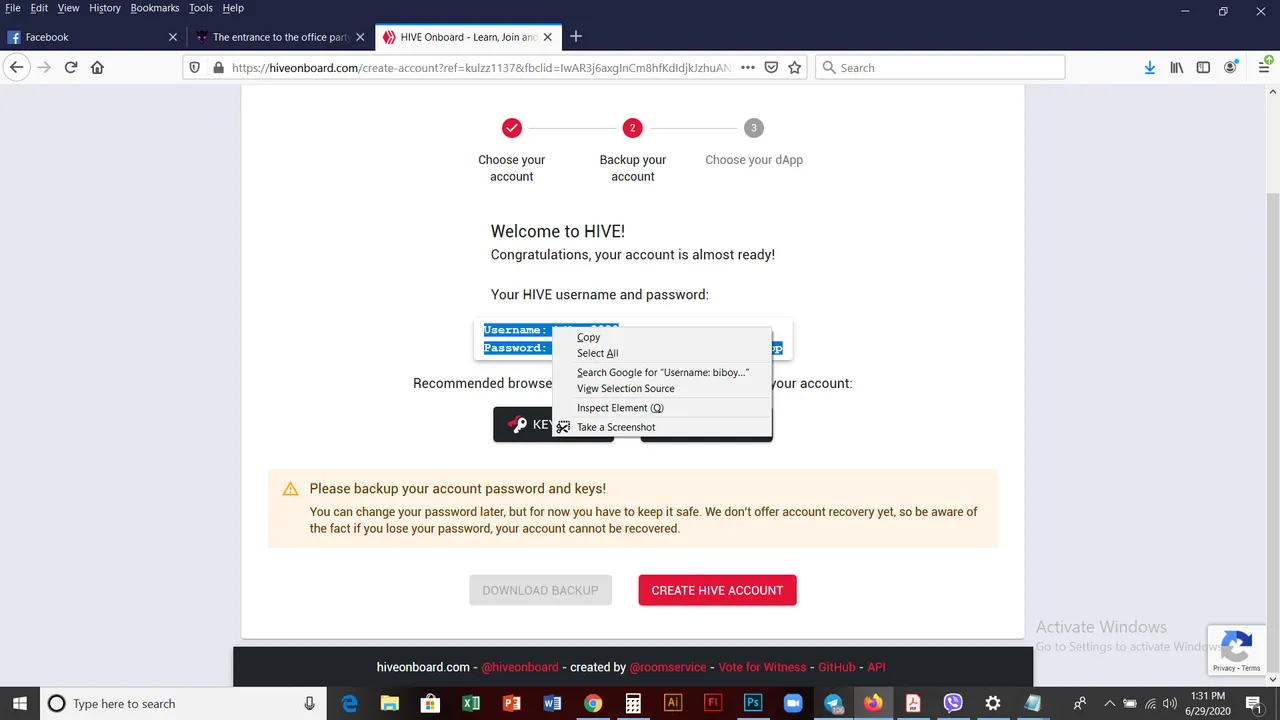Open Word from the taskbar
Screen dimensions: 1280x720
click(x=552, y=703)
